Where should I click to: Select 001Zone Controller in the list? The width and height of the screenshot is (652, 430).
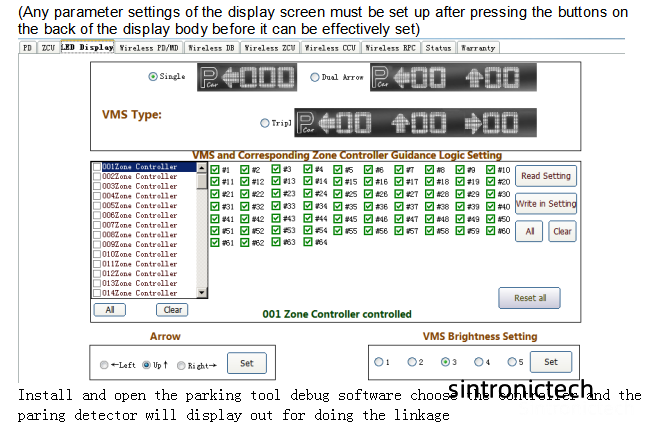(140, 167)
